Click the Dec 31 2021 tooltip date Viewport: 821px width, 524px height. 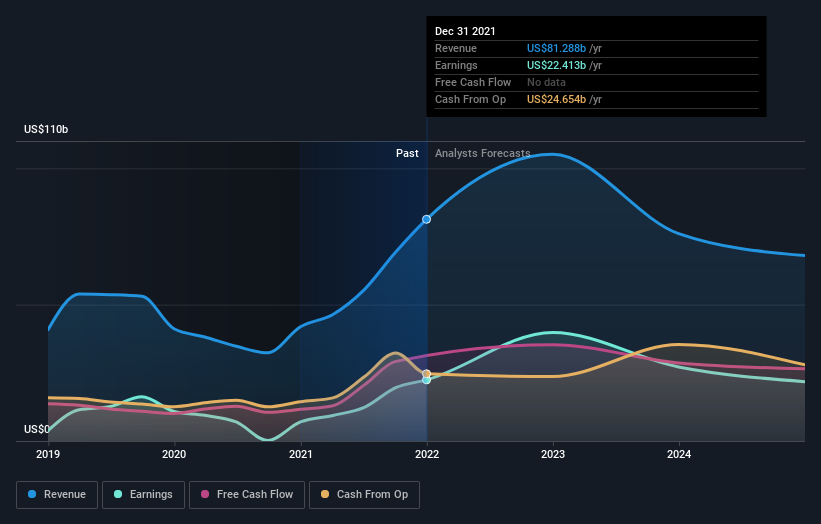[465, 31]
